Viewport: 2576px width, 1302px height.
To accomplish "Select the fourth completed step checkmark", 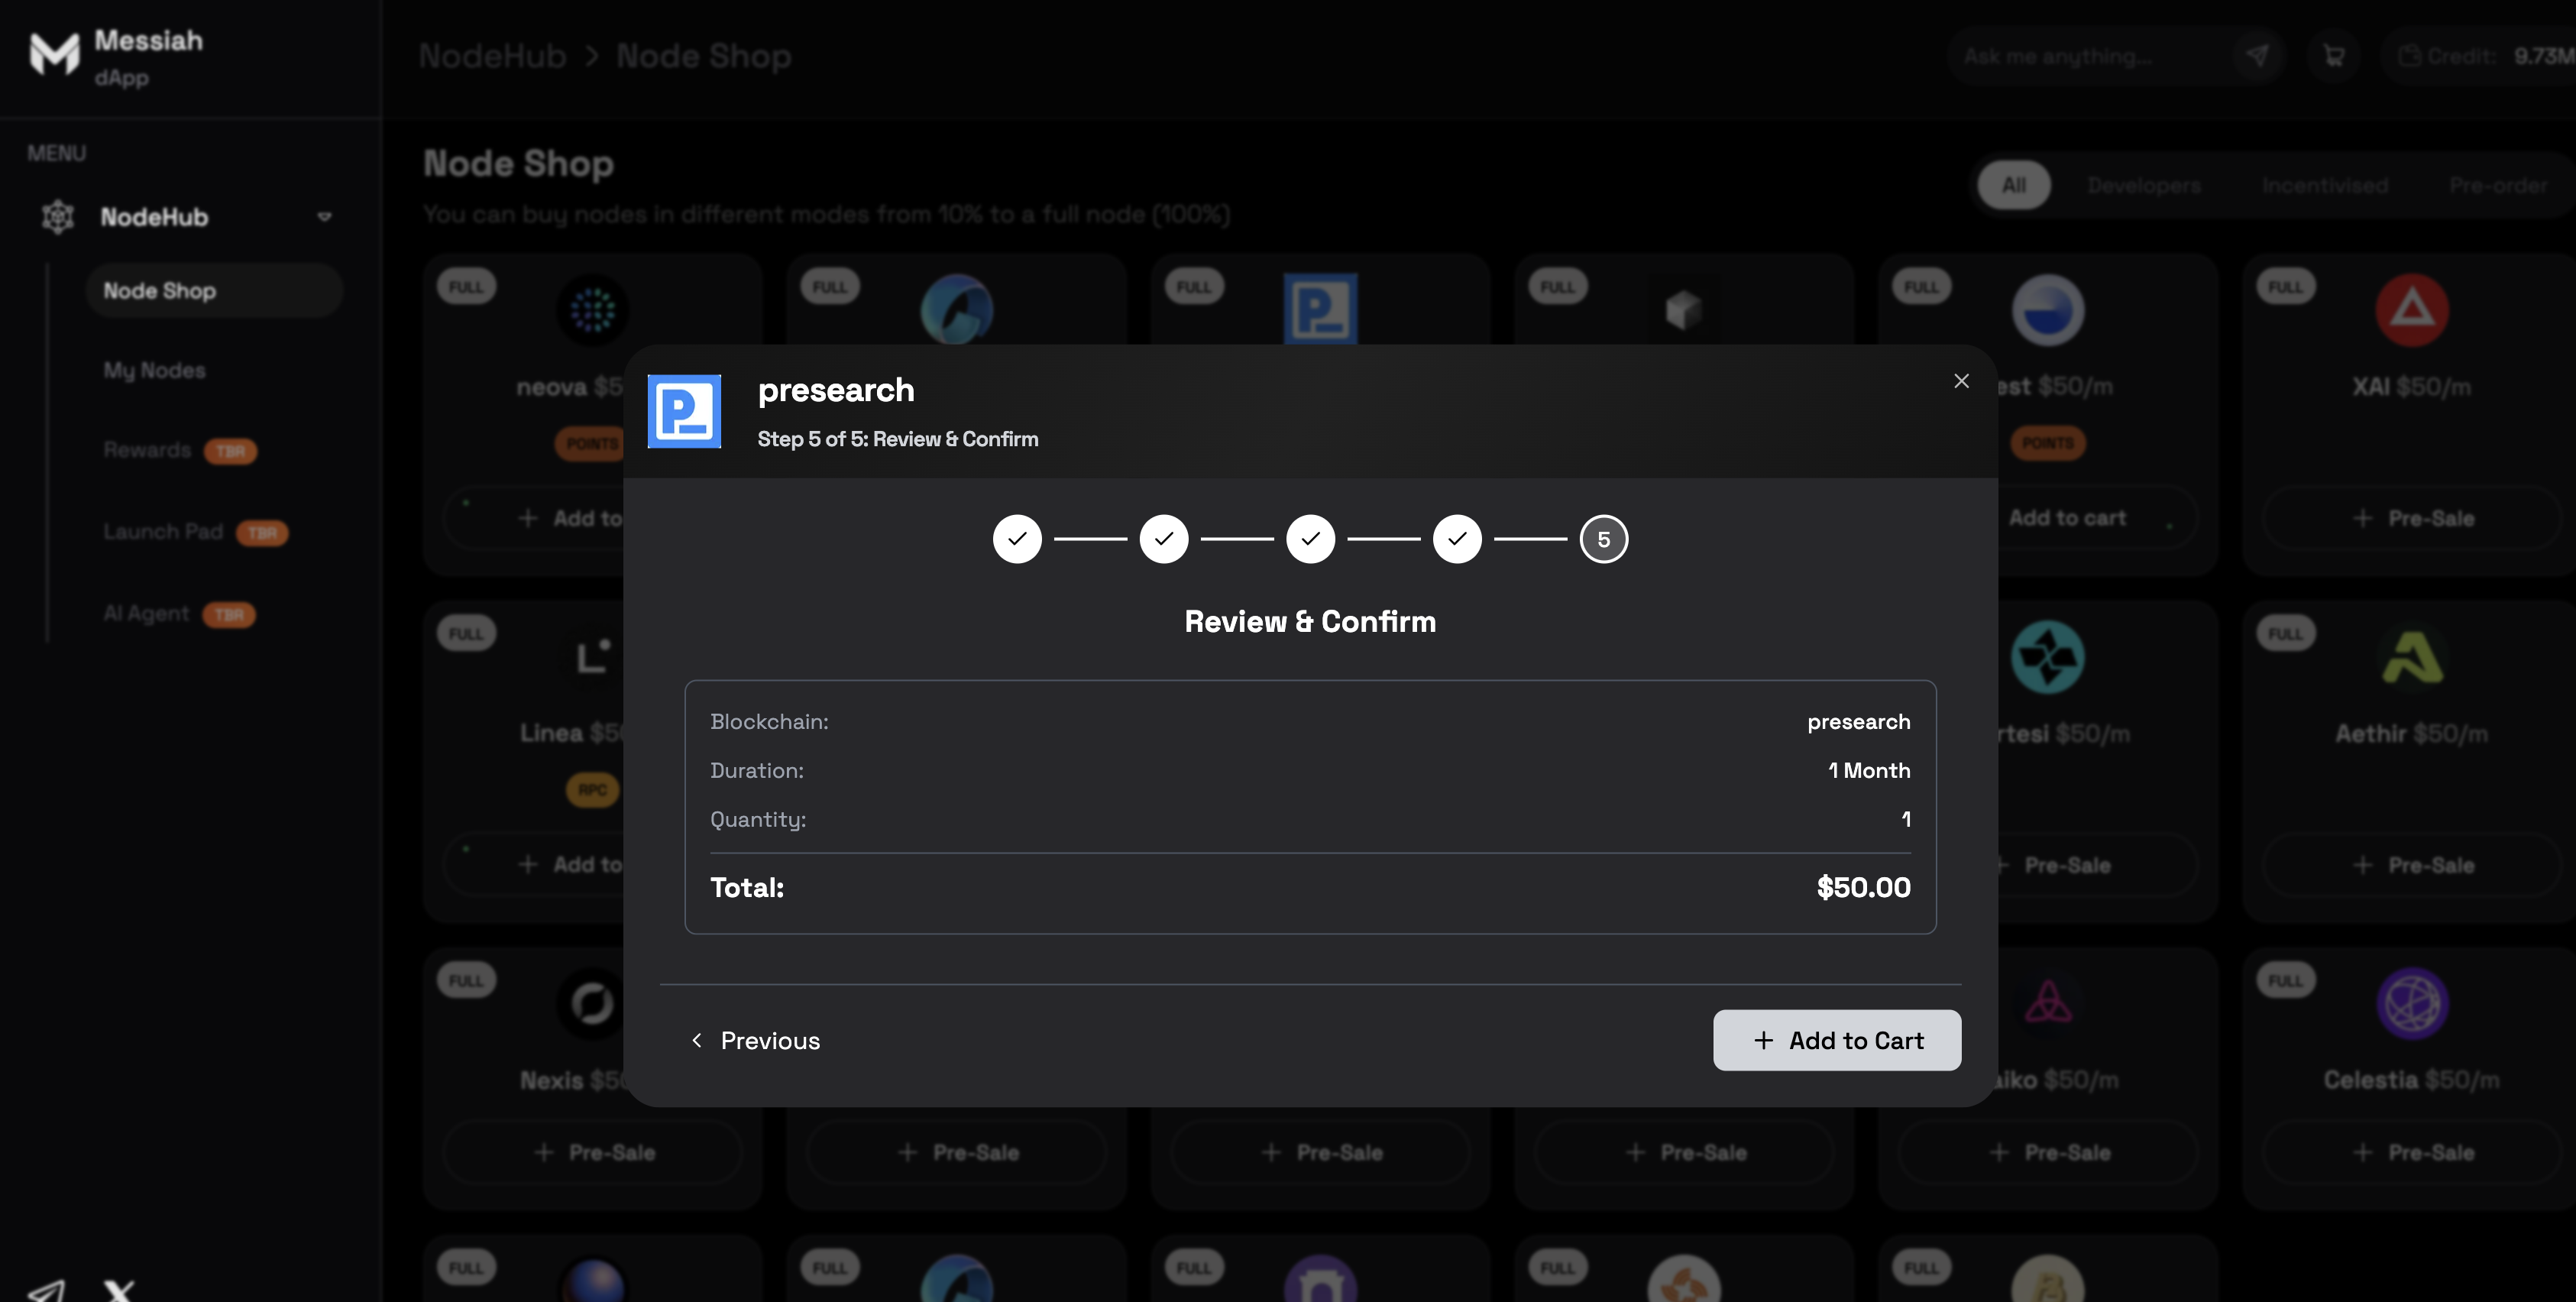I will (x=1457, y=539).
